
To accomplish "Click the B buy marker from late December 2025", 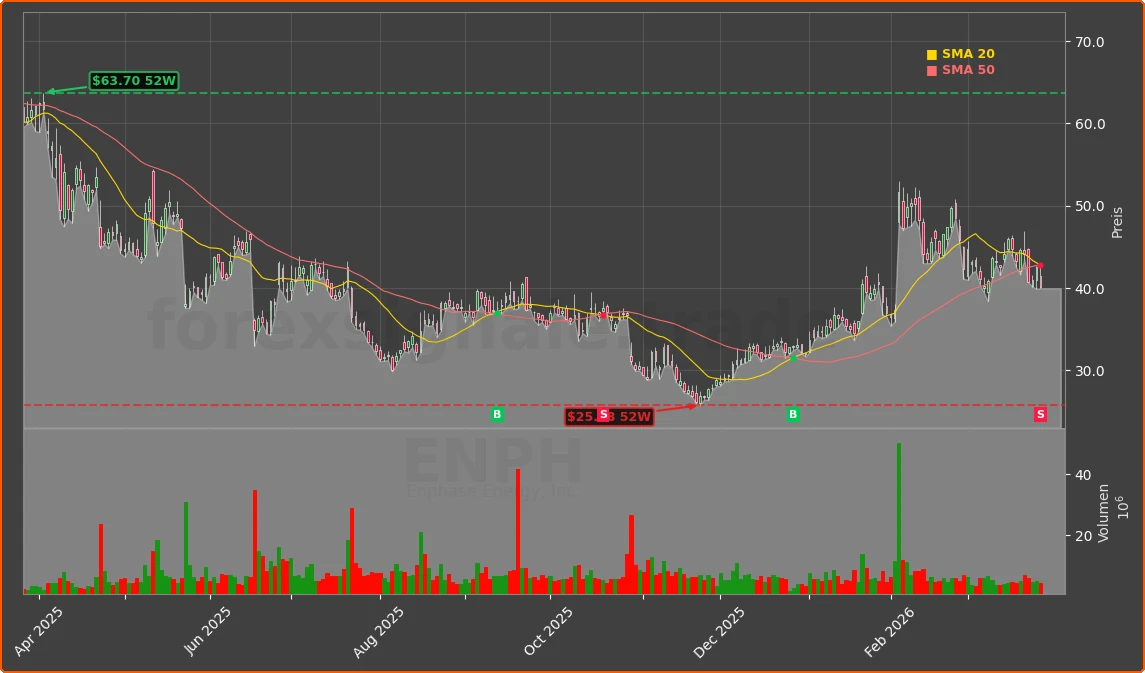I will (x=793, y=415).
